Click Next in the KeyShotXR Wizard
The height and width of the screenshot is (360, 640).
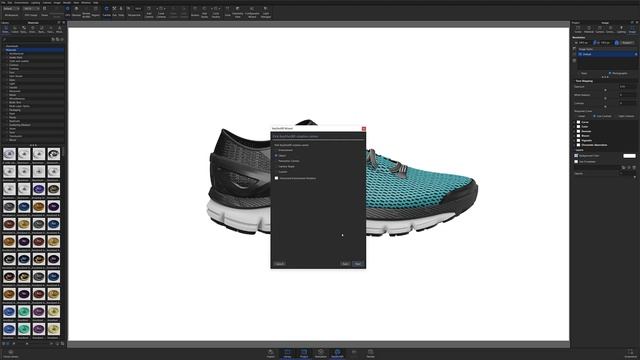tap(358, 264)
